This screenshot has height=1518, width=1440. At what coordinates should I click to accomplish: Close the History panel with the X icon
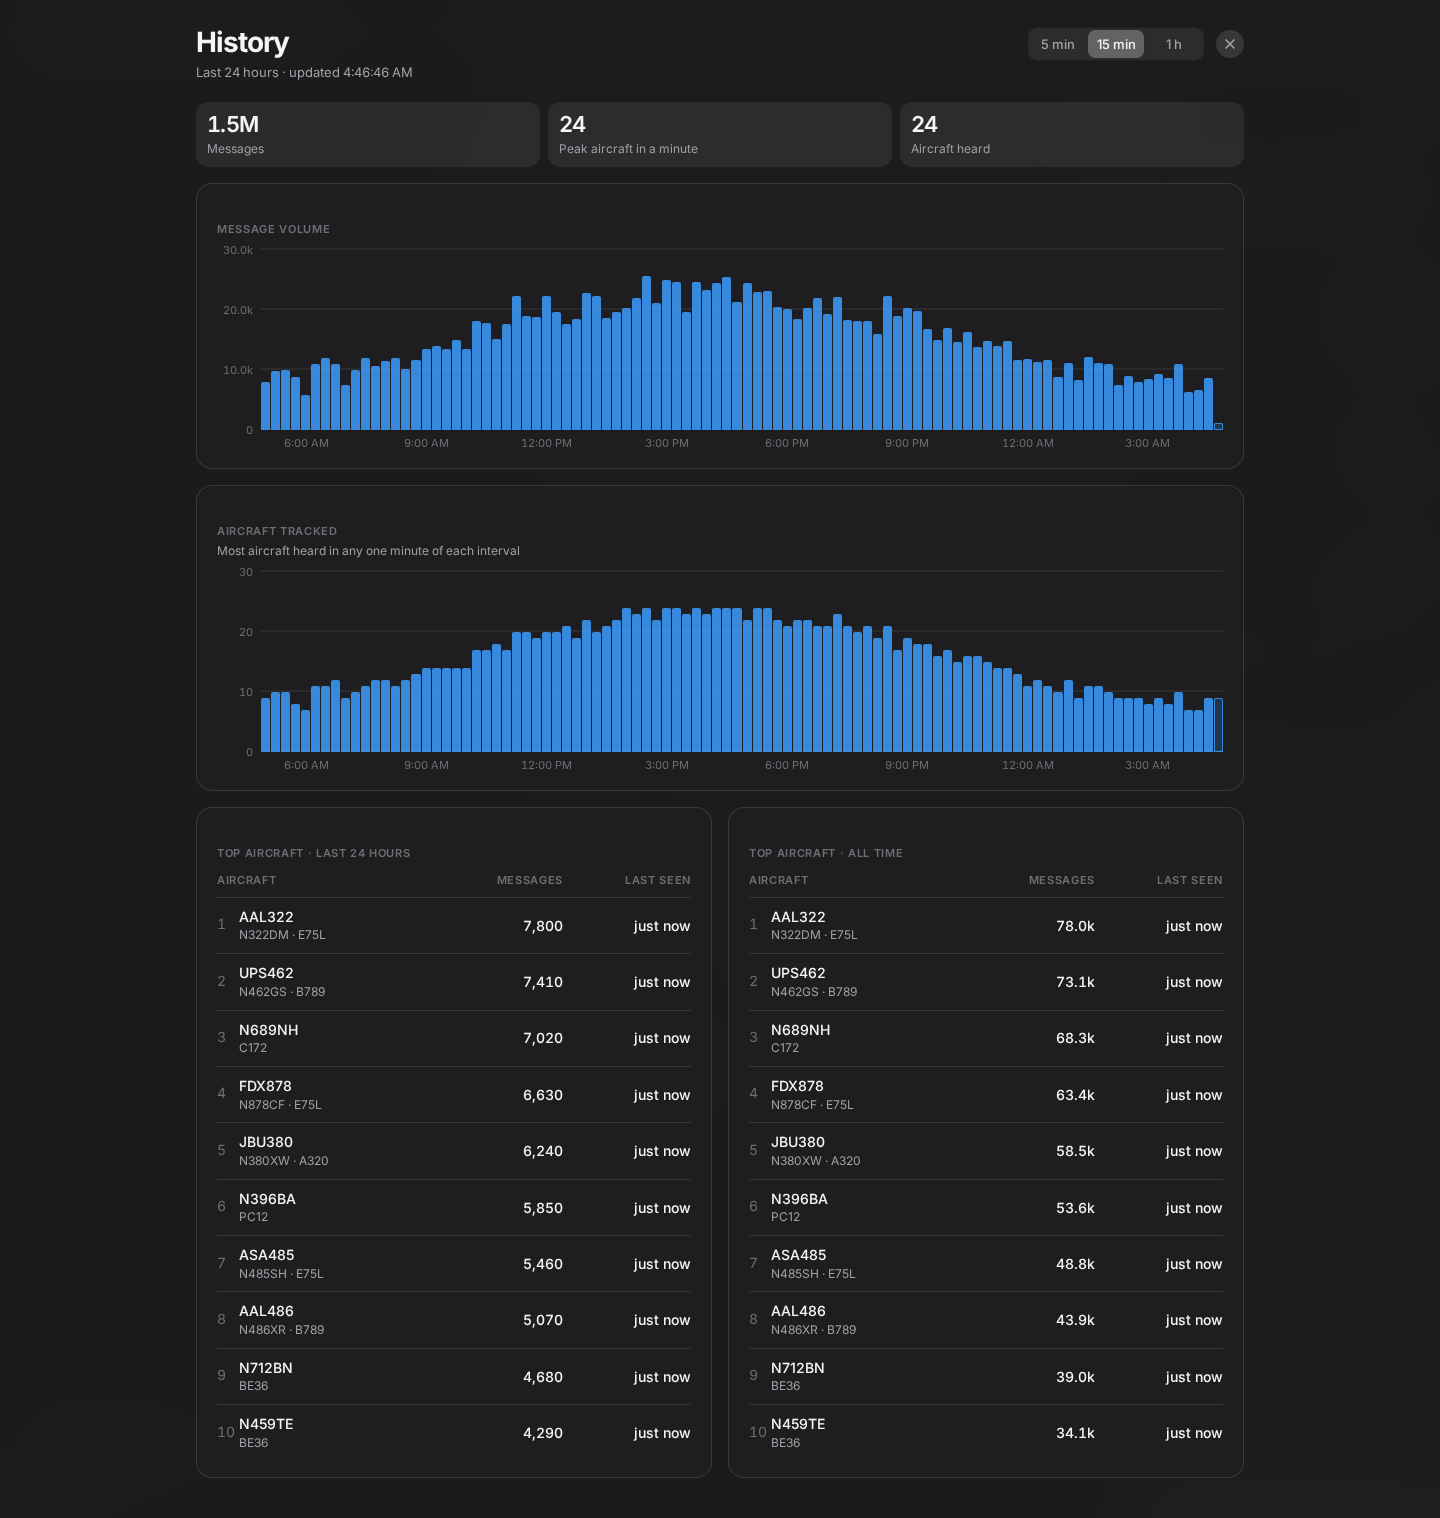pyautogui.click(x=1230, y=44)
